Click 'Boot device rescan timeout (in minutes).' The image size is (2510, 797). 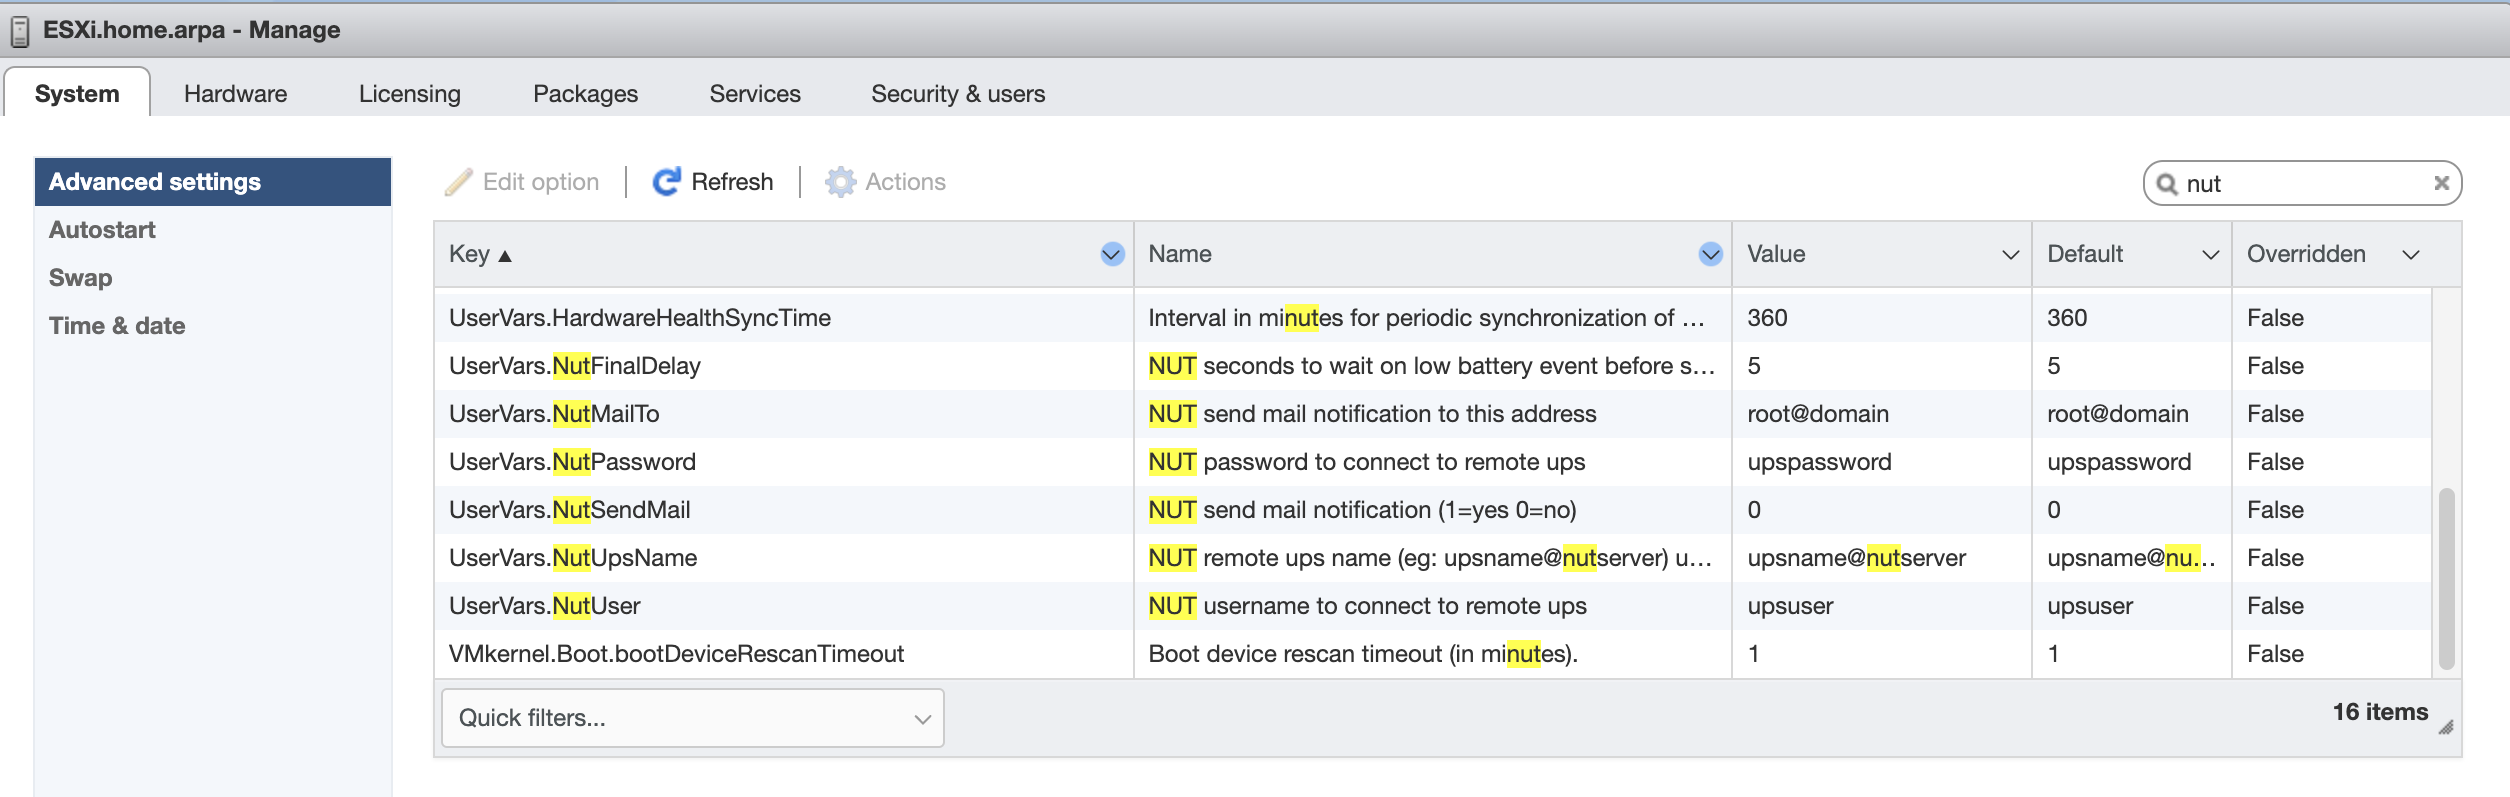pos(1363,654)
